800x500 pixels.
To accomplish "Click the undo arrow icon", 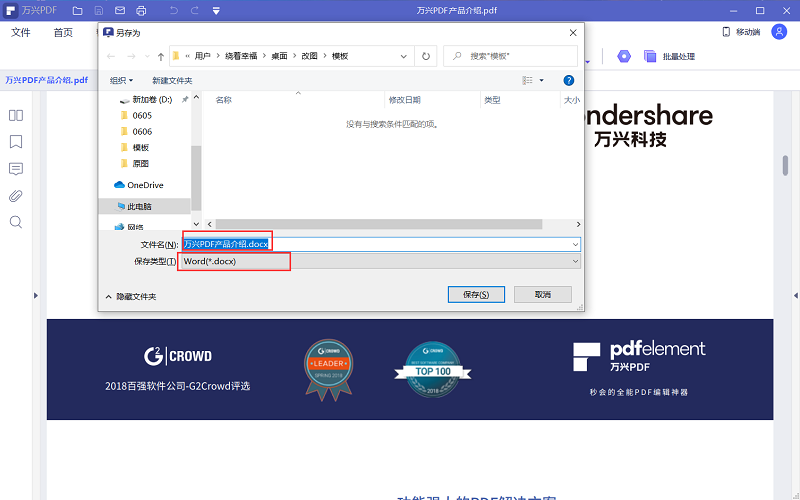I will pos(173,11).
